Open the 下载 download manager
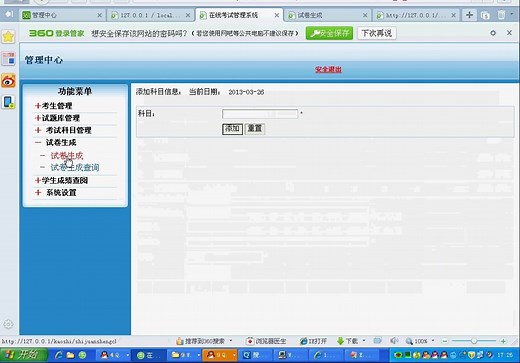520x363 pixels. pyautogui.click(x=348, y=341)
